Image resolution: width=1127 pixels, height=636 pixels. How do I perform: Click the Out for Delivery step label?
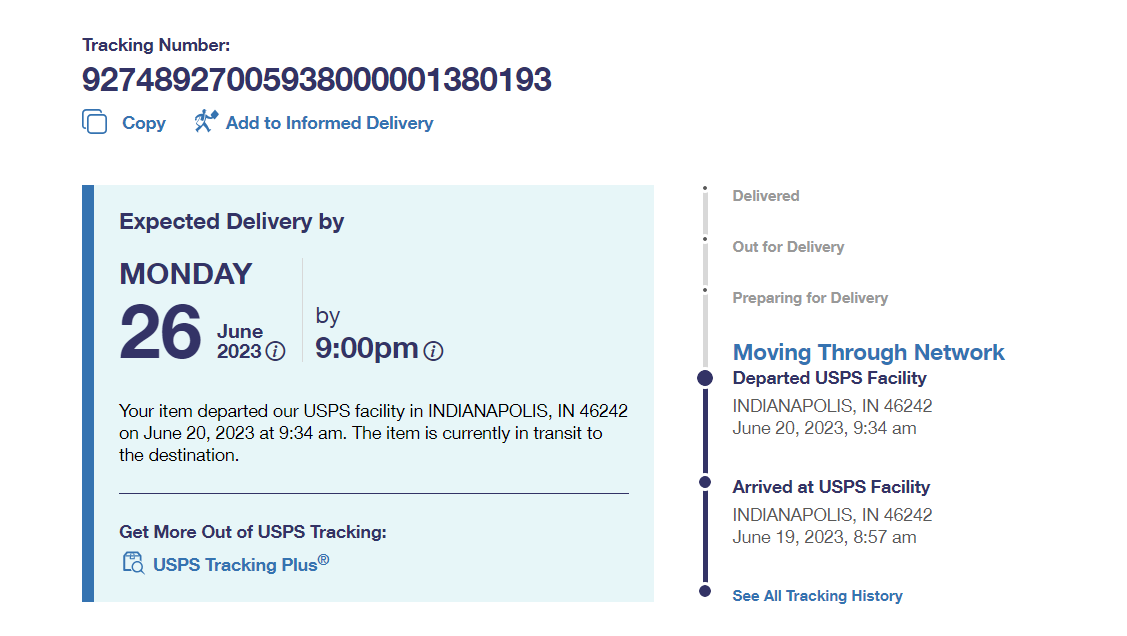pos(788,247)
